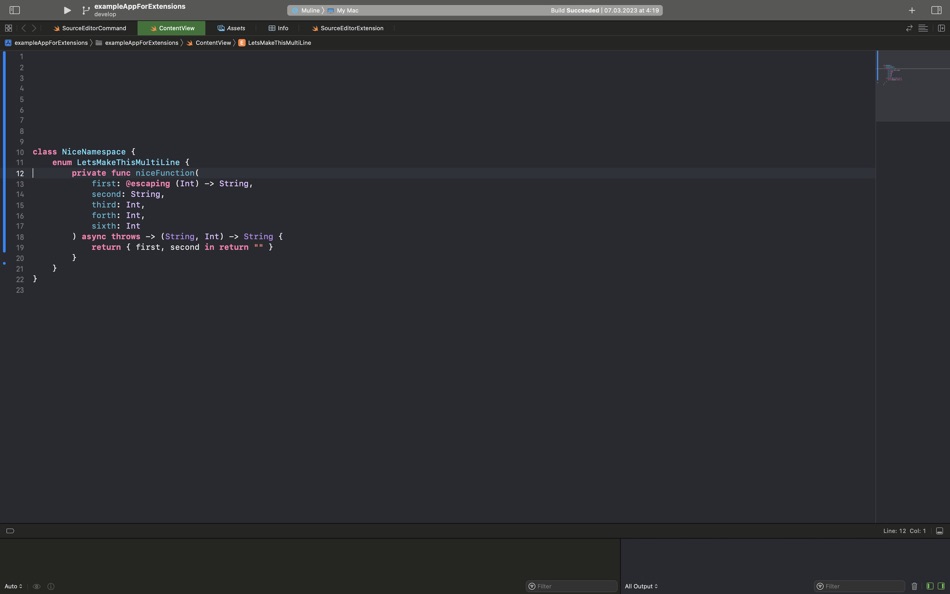This screenshot has height=594, width=950.
Task: Focus the console Filter field
Action: 859,586
